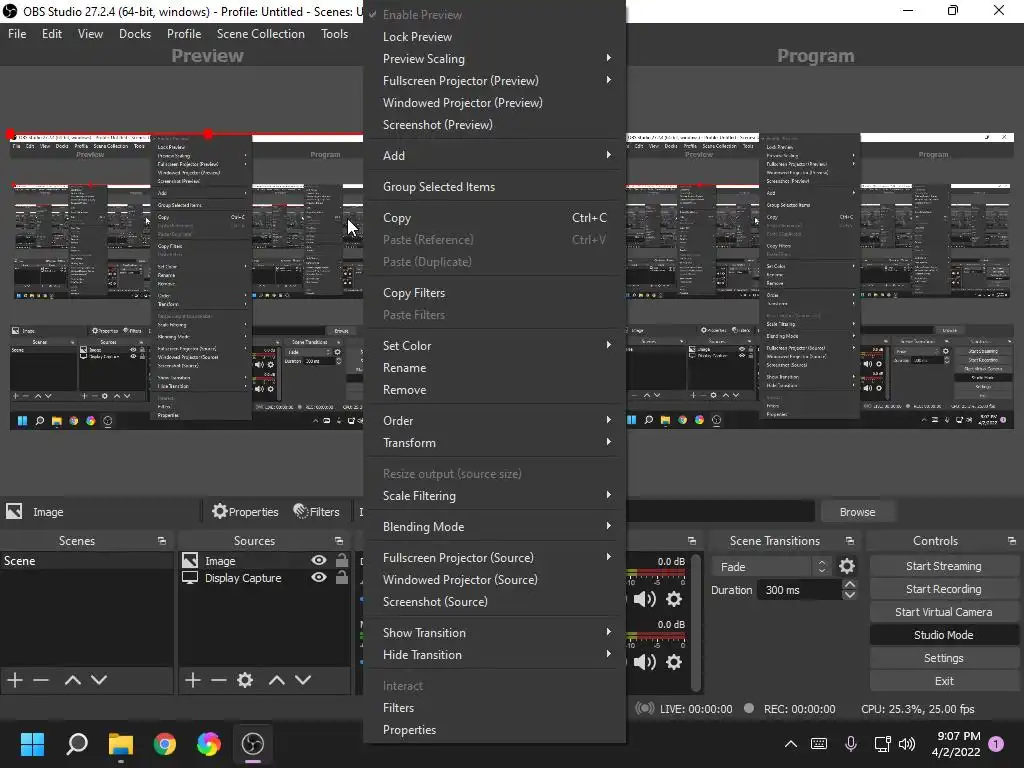Move source up arrow in Sources panel
The height and width of the screenshot is (768, 1024).
(276, 680)
